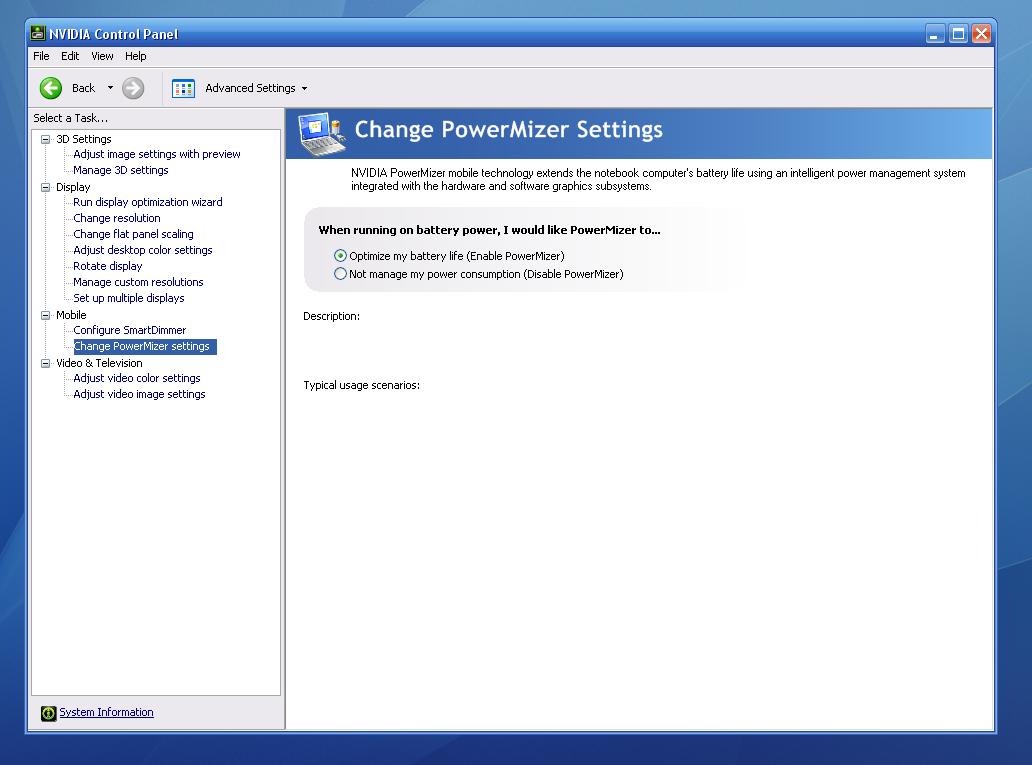Screen dimensions: 1032x765
Task: Open Adjust video color settings
Action: click(137, 378)
